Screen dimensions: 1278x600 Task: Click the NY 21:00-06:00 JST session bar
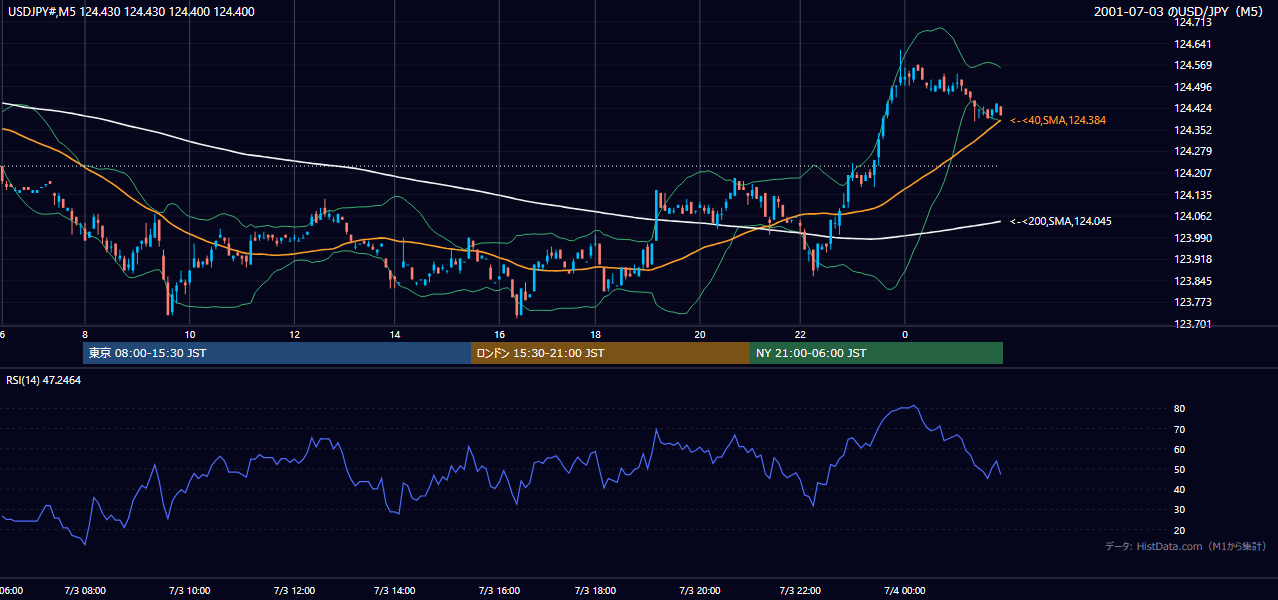click(x=876, y=353)
